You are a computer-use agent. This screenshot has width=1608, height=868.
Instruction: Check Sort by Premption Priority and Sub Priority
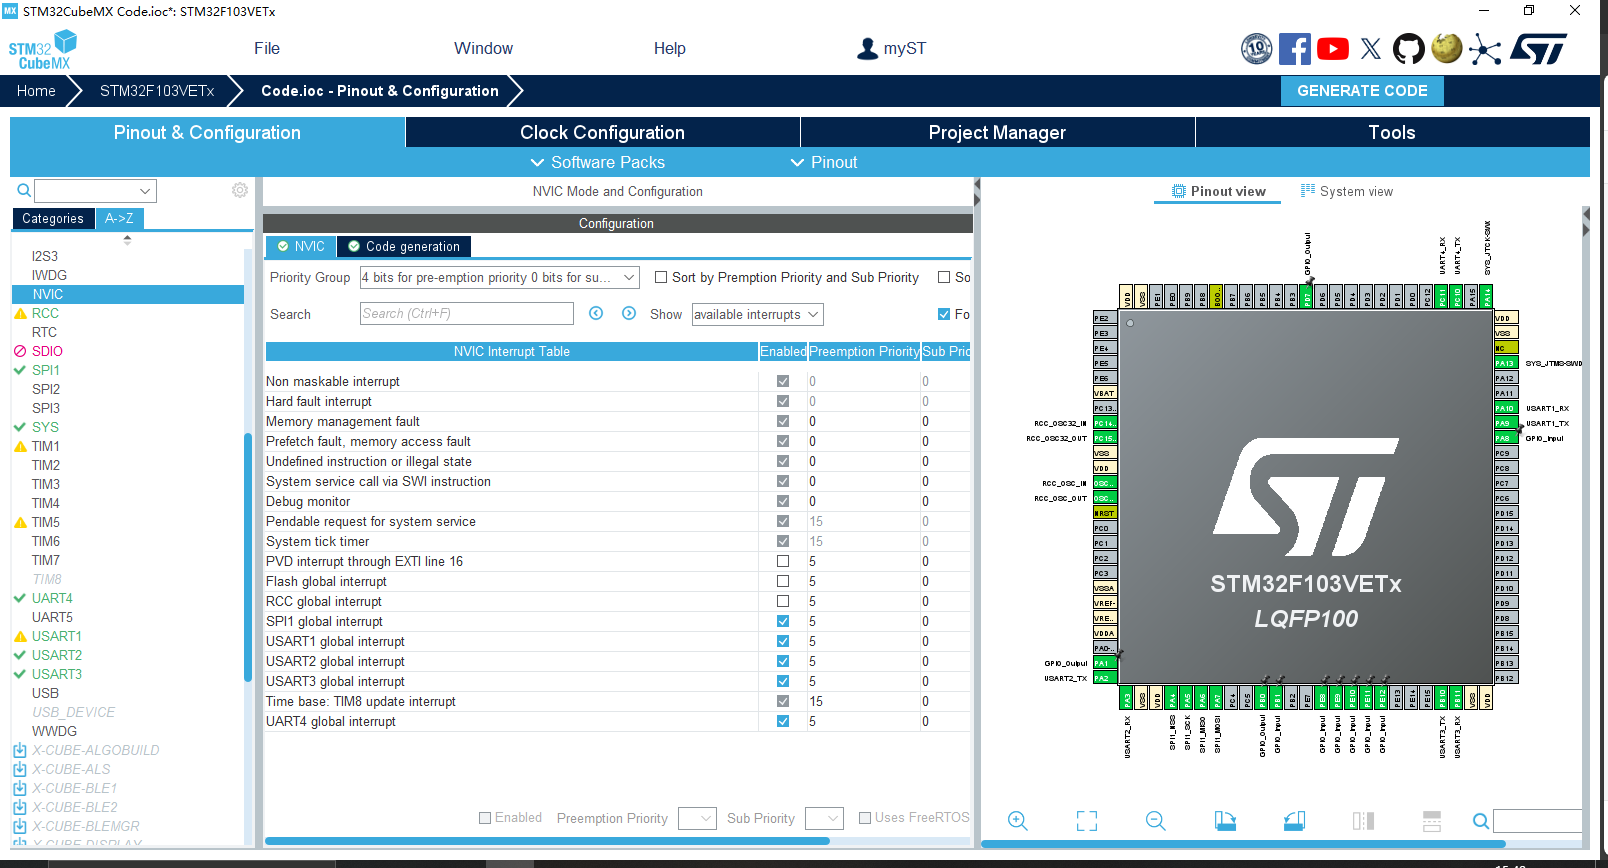(x=661, y=277)
